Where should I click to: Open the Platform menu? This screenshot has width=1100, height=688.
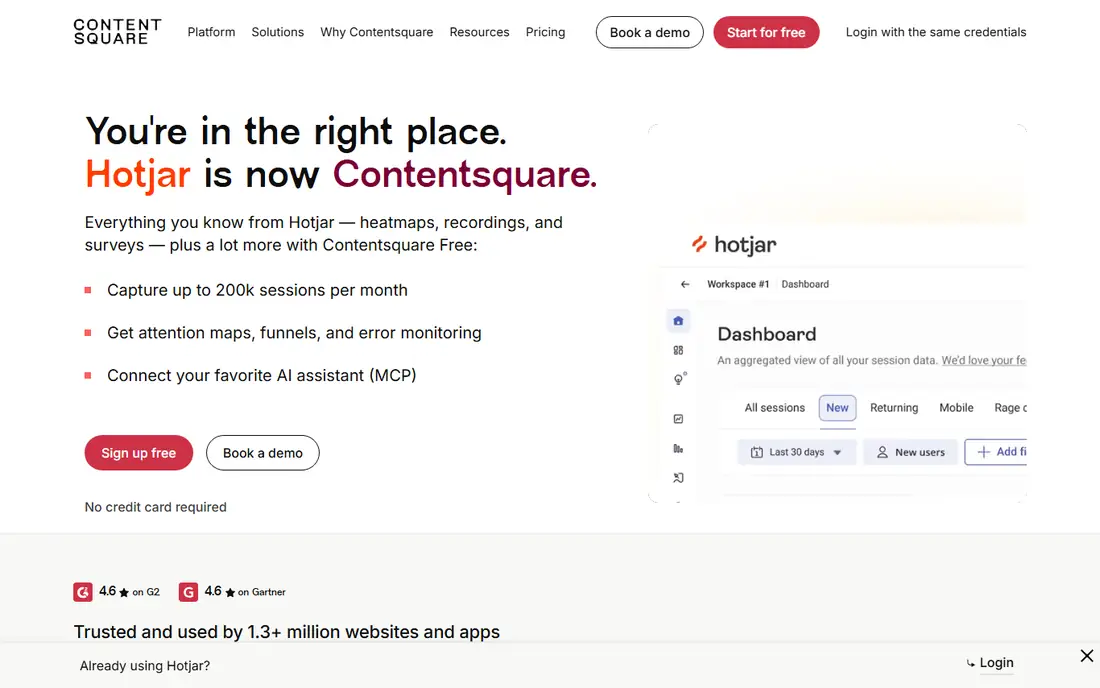pos(211,32)
